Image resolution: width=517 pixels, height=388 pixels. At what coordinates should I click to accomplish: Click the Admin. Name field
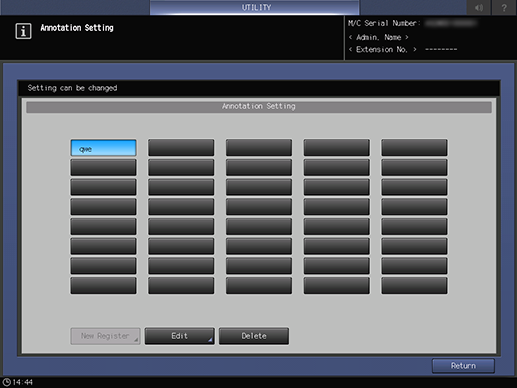click(379, 37)
